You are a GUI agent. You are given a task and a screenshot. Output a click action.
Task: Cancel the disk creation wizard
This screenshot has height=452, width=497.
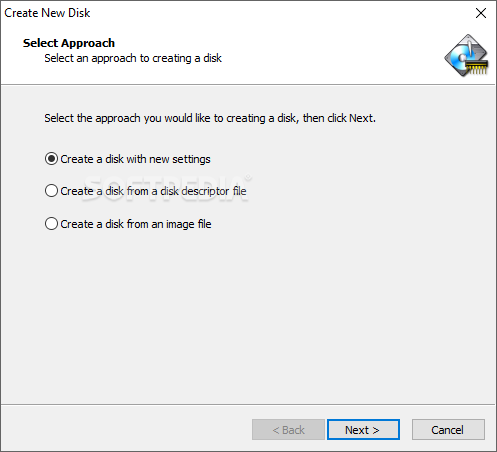[x=448, y=430]
